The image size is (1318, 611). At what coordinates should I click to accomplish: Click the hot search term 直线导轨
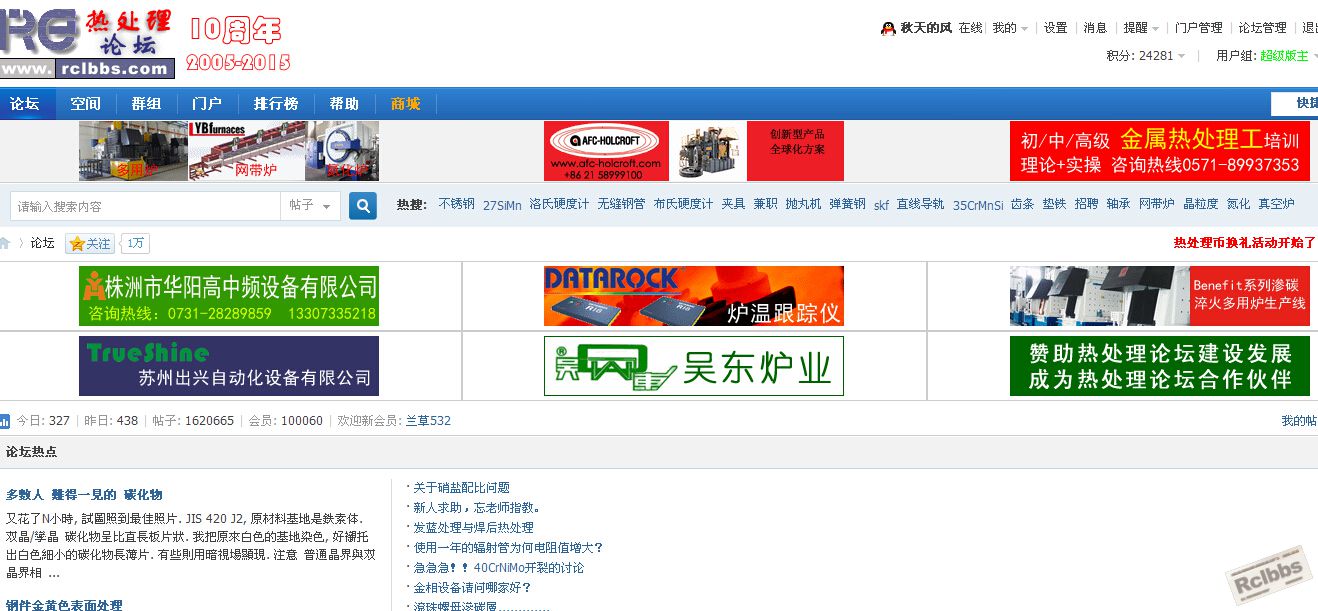point(920,204)
